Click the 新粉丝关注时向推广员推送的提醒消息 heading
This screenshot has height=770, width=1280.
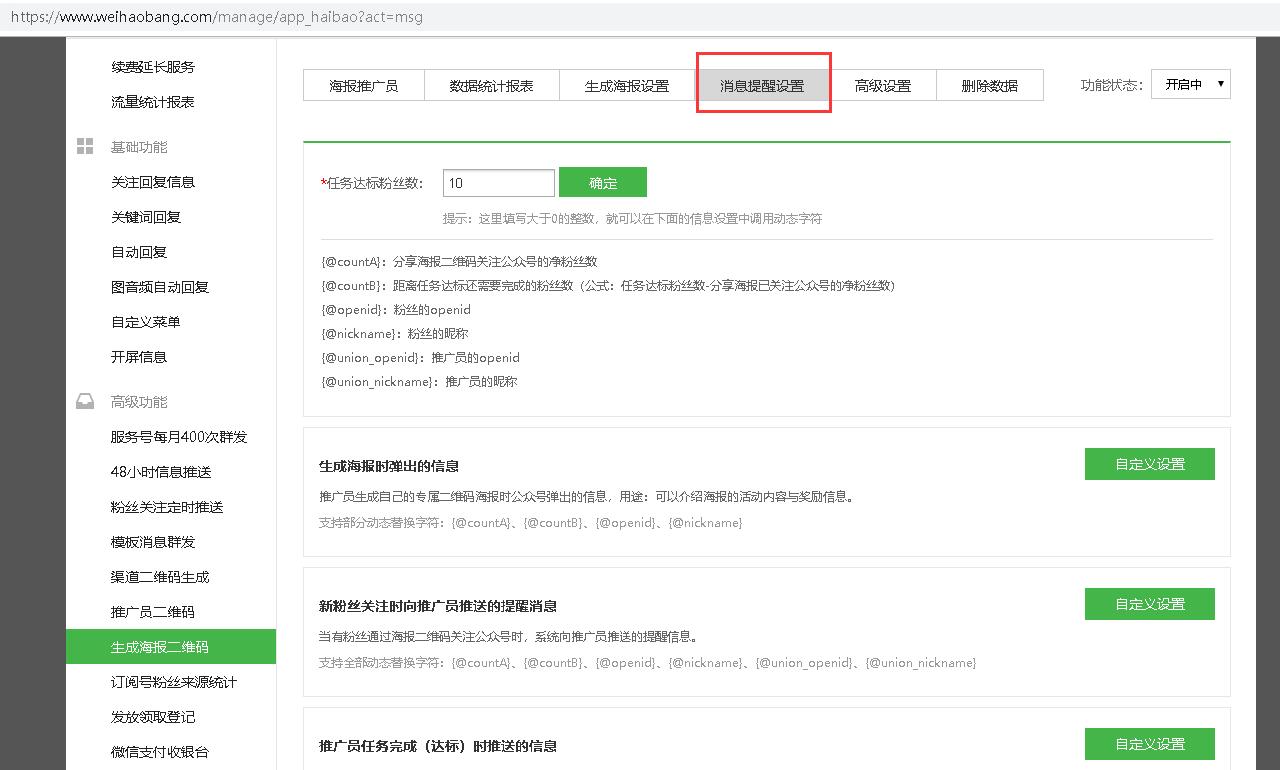pyautogui.click(x=438, y=606)
